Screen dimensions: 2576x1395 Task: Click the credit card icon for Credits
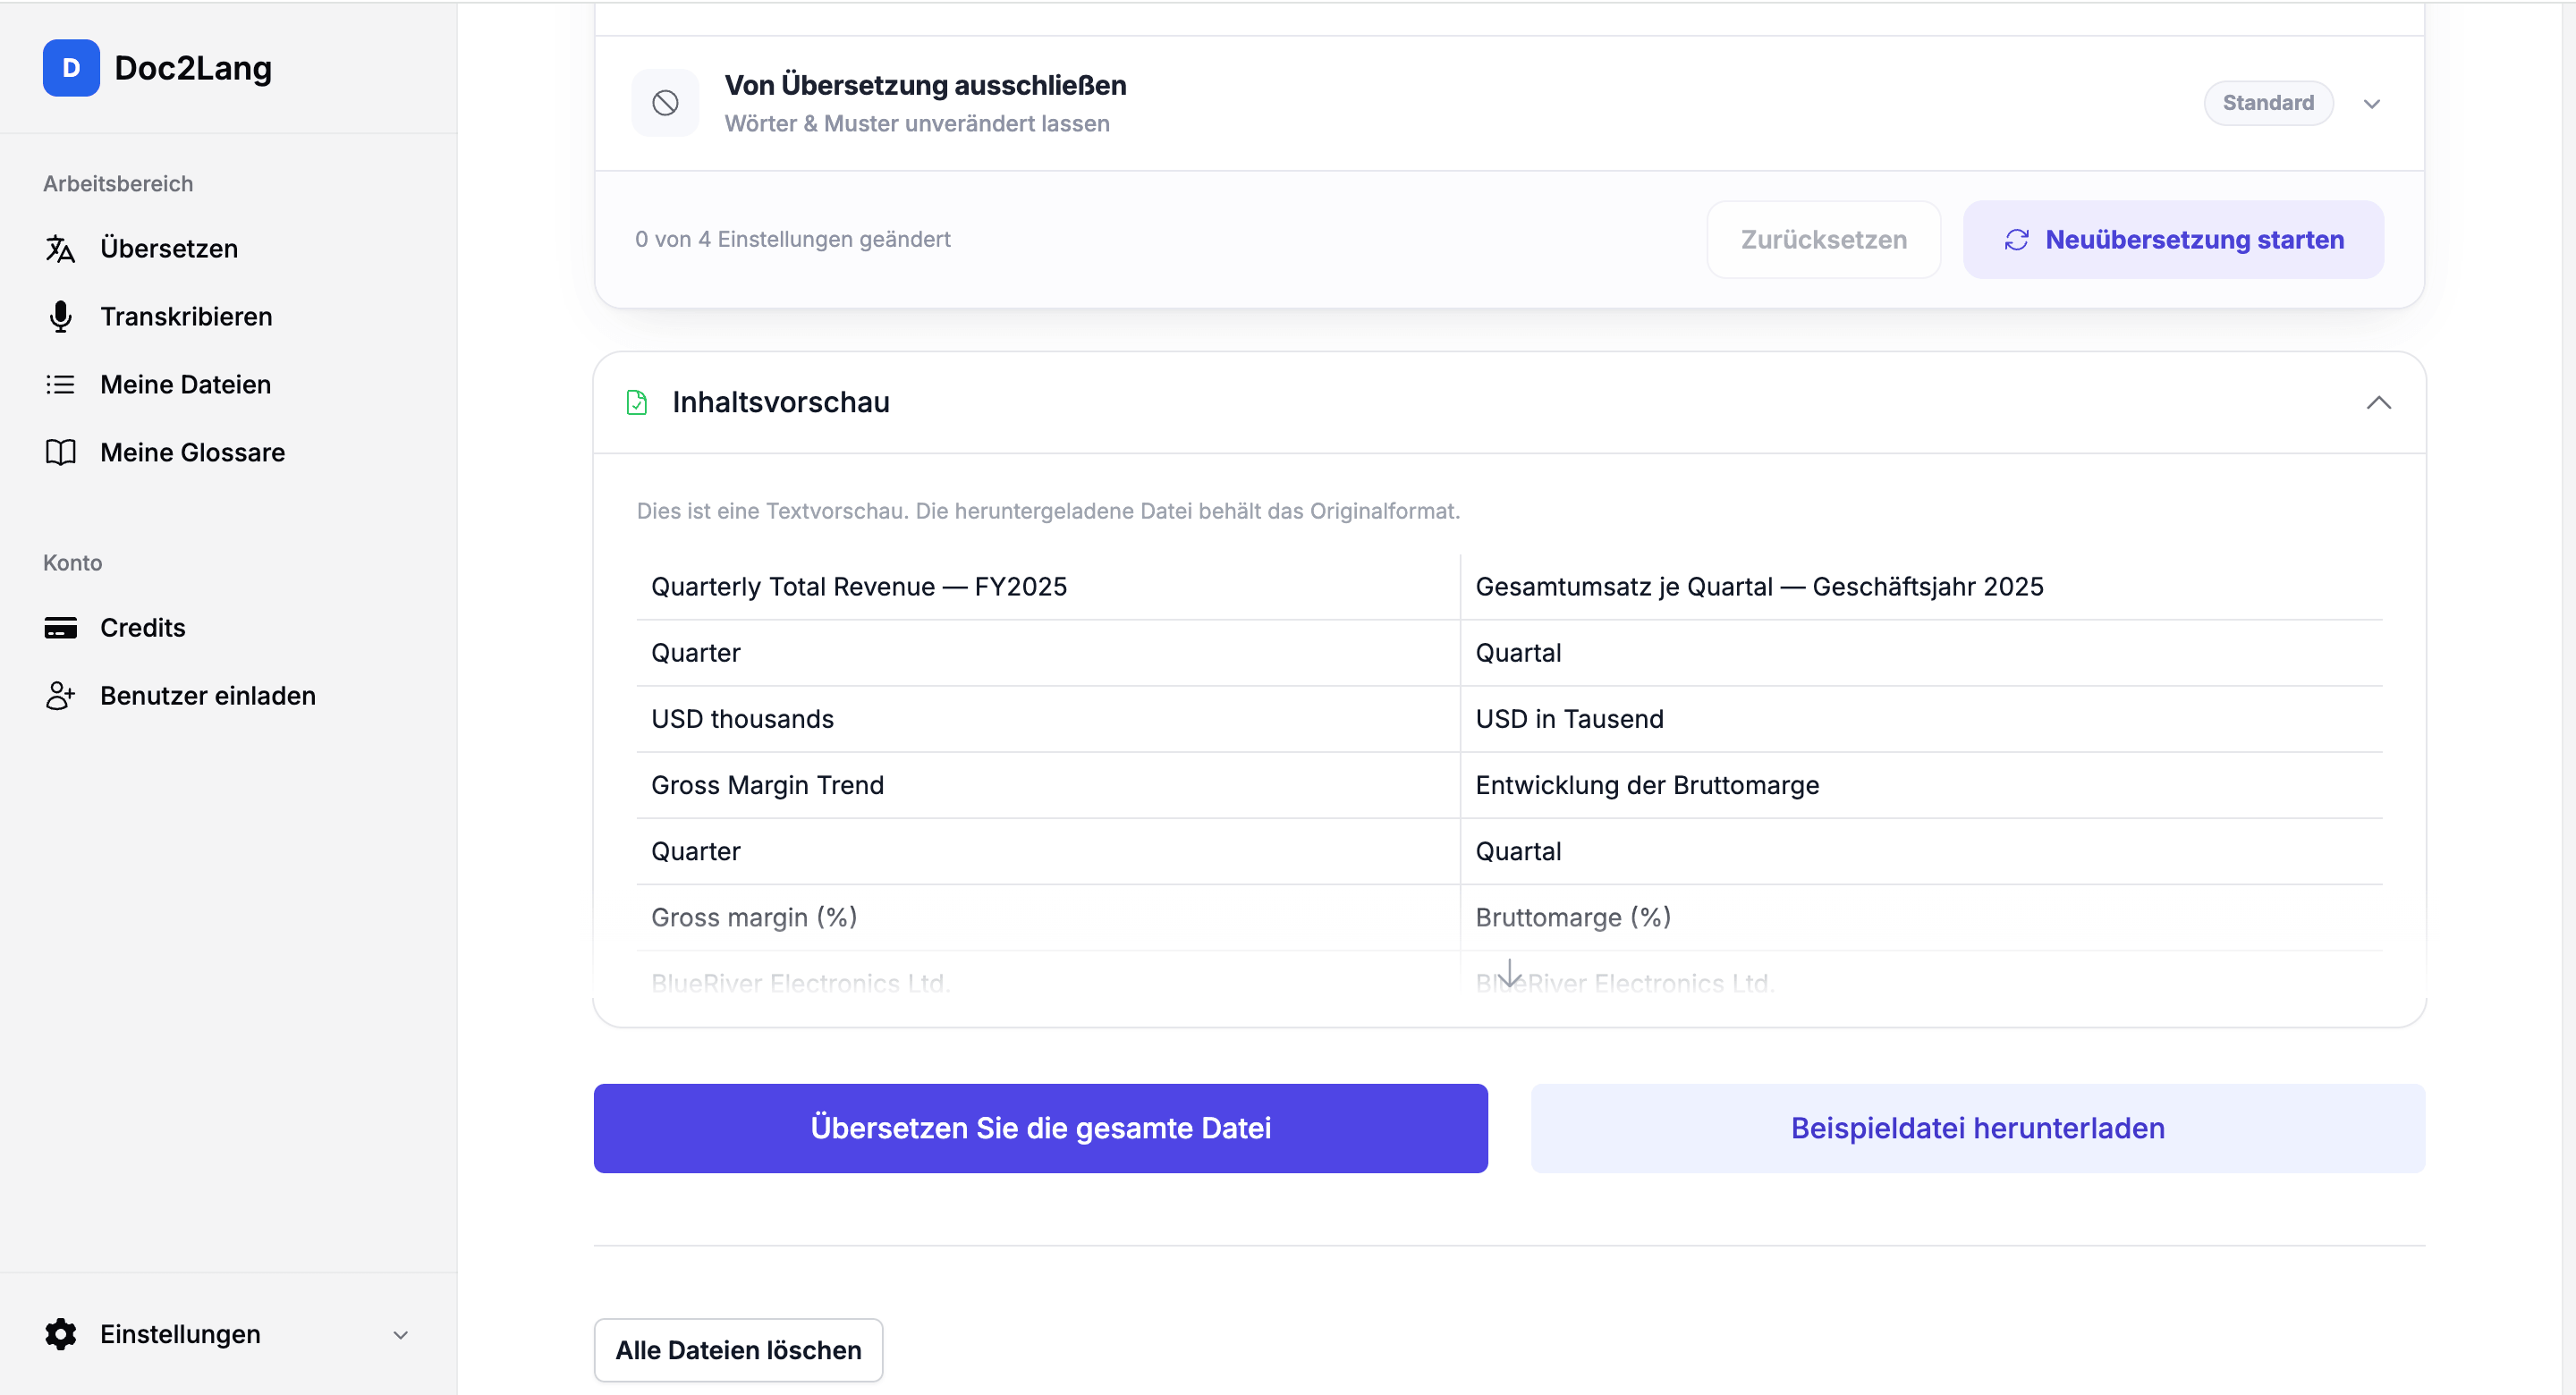[x=60, y=628]
